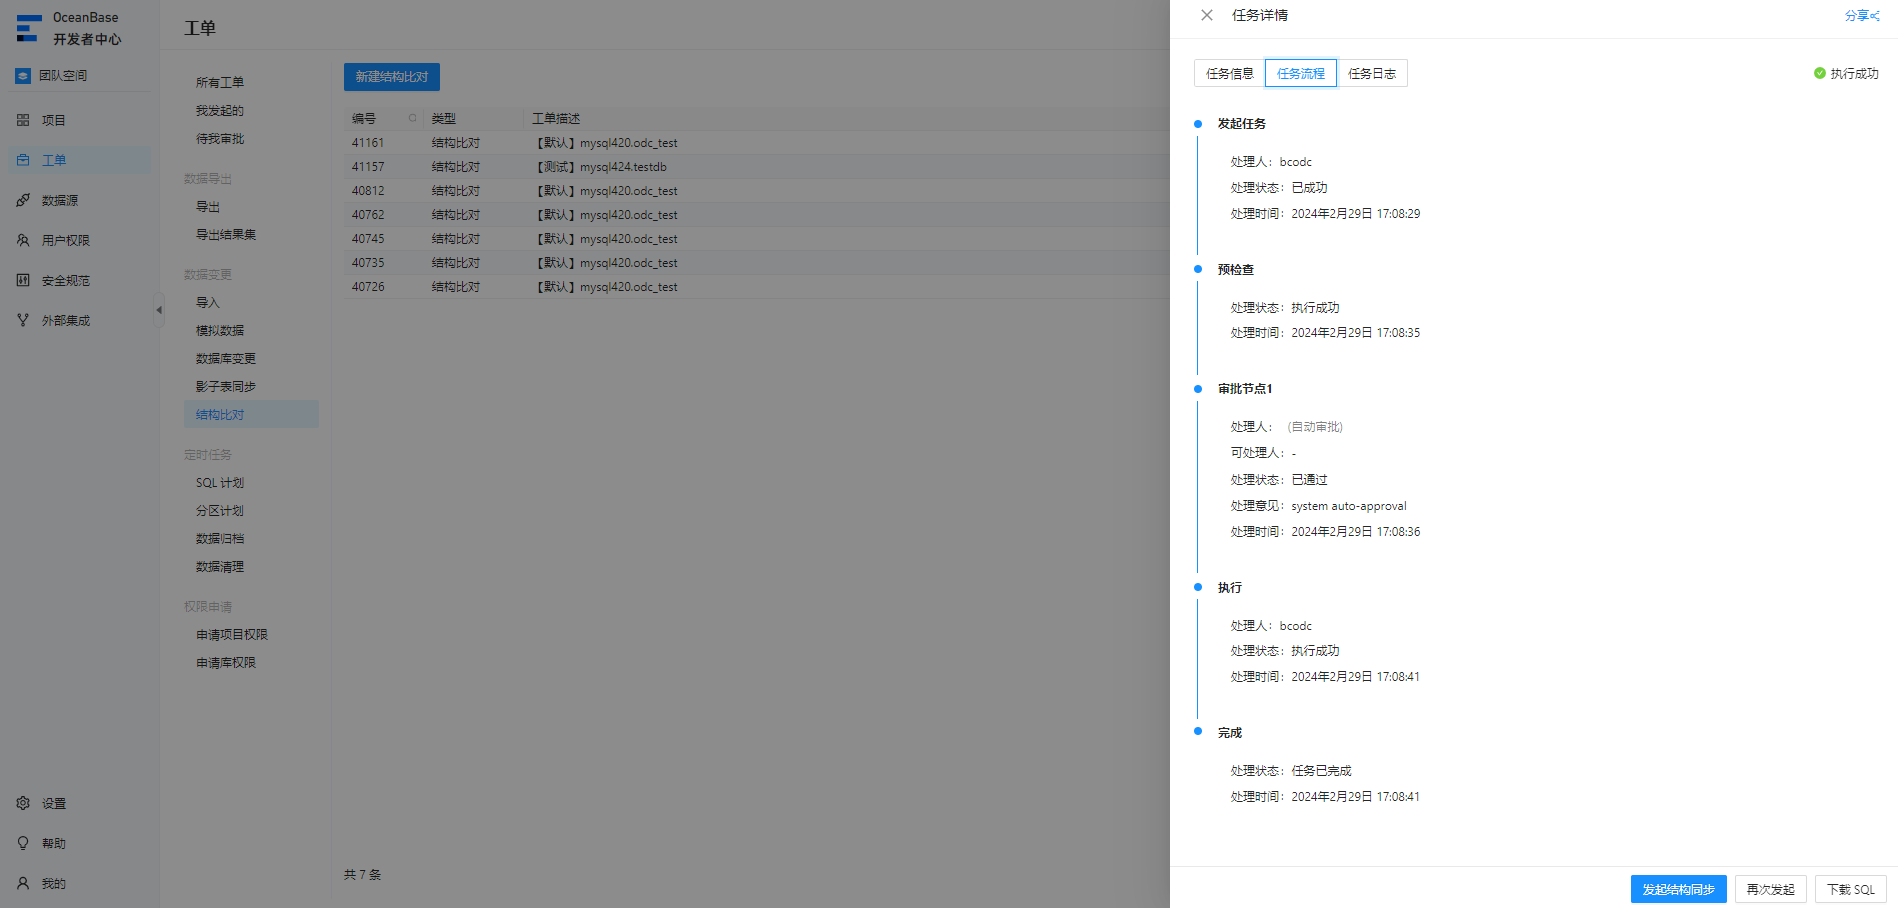Select 申请库权限 menu item
The height and width of the screenshot is (908, 1898).
pos(226,662)
